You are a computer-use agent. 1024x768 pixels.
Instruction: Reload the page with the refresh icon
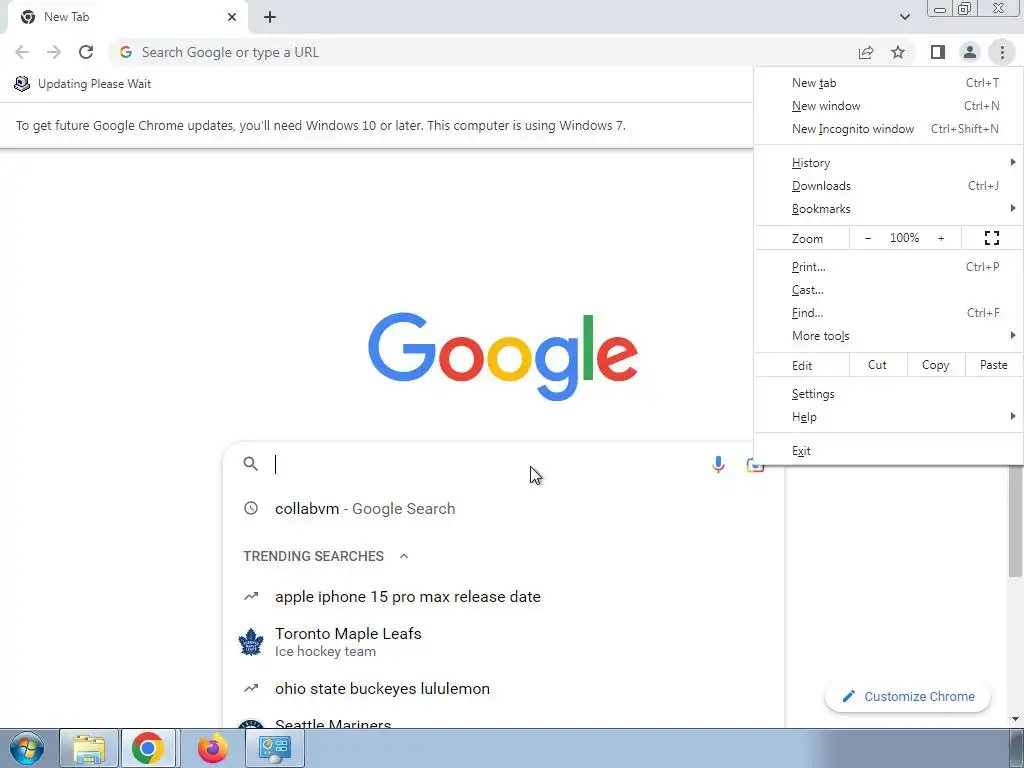pos(86,52)
